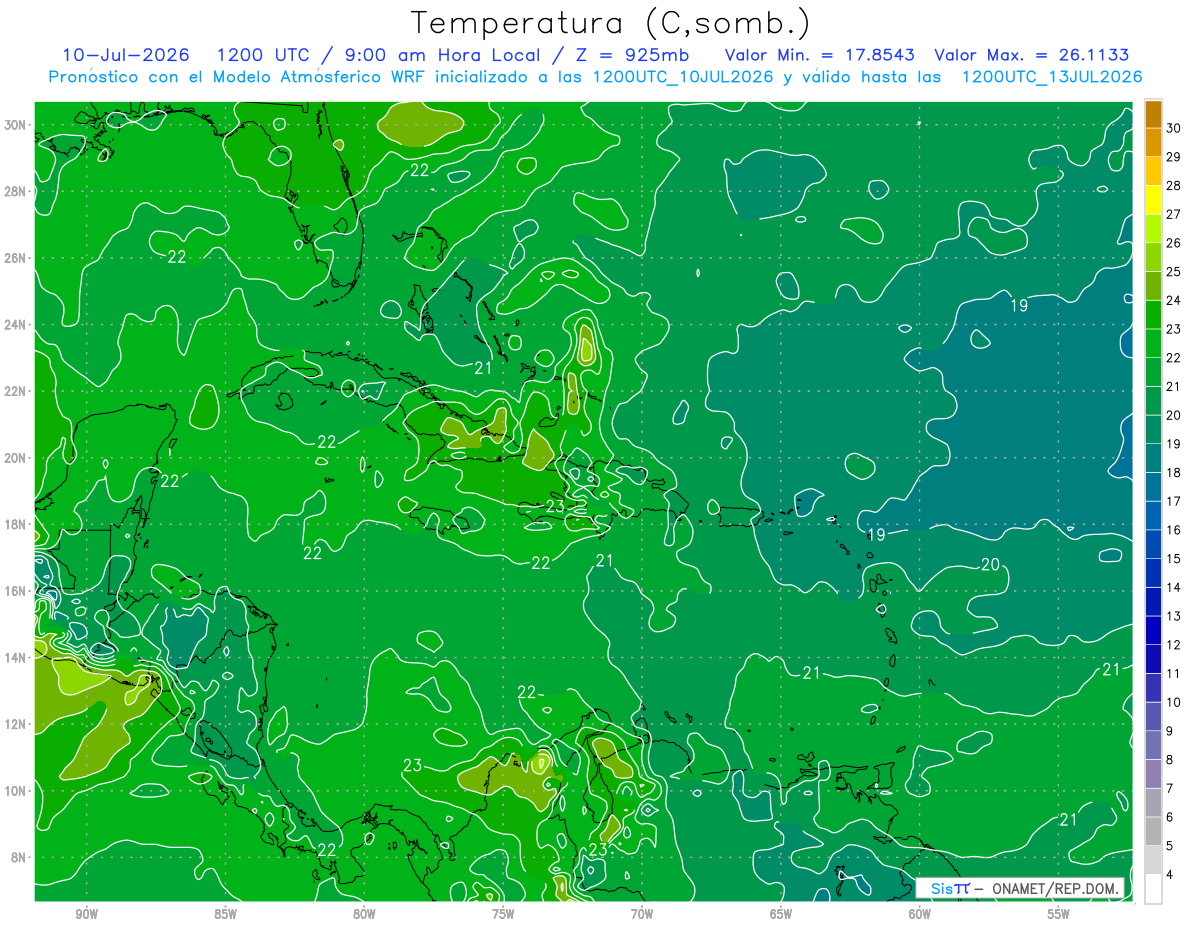Click the colorbar legend value '7'
The width and height of the screenshot is (1200, 927).
click(1170, 788)
